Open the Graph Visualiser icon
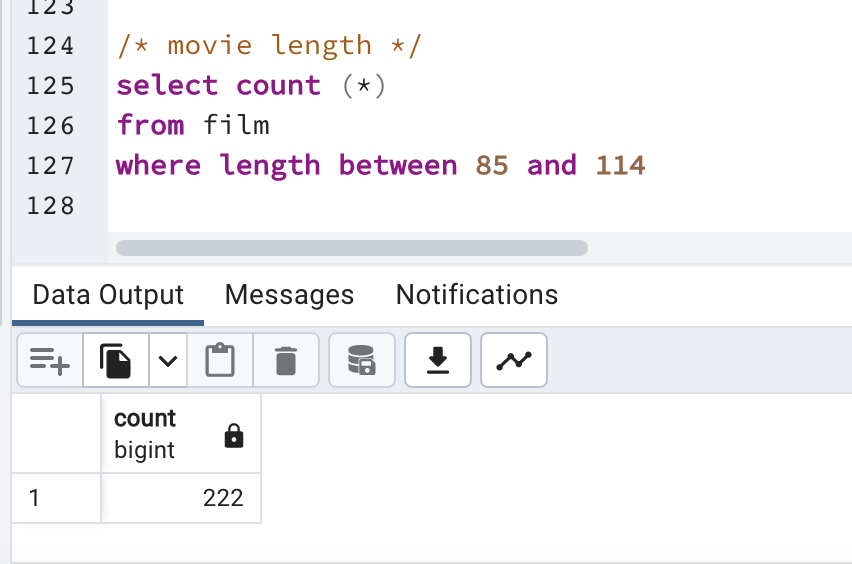 (514, 360)
